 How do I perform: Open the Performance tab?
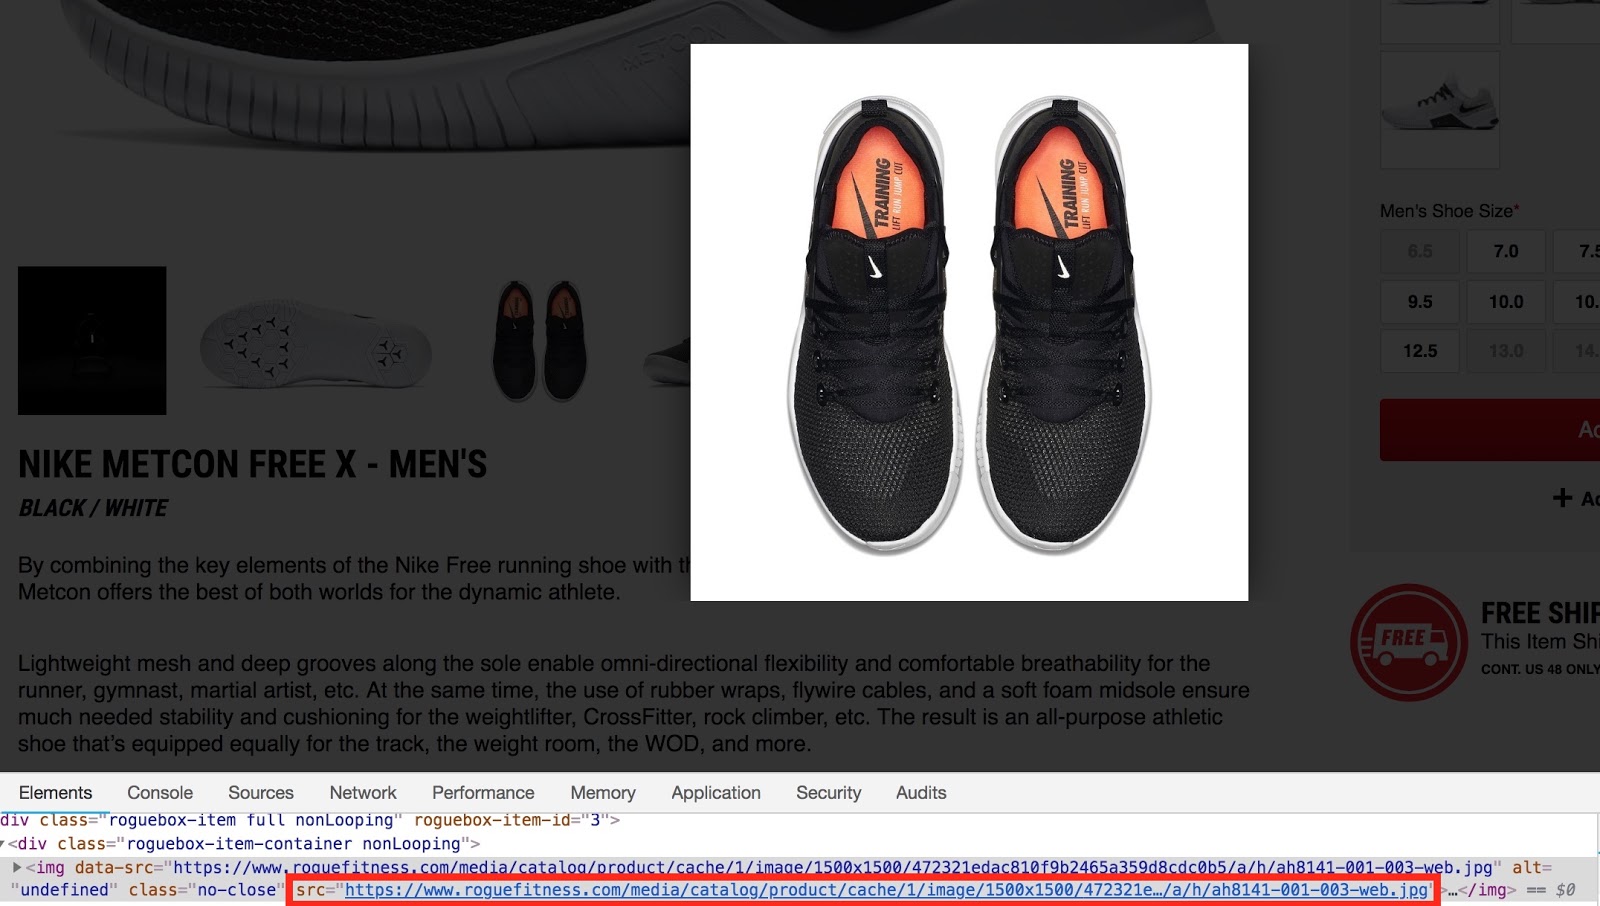click(x=483, y=793)
